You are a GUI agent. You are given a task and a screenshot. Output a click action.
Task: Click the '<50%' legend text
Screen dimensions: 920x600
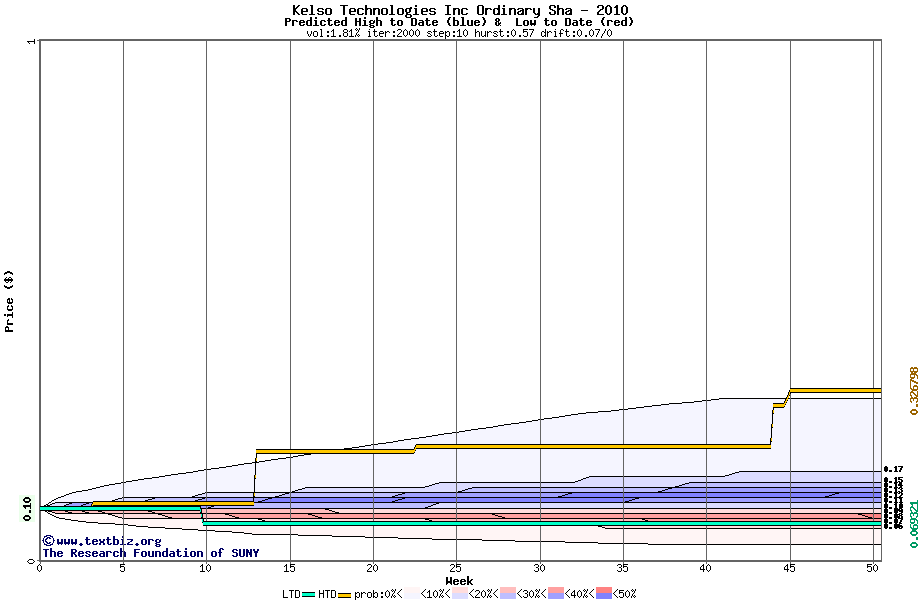click(x=624, y=594)
